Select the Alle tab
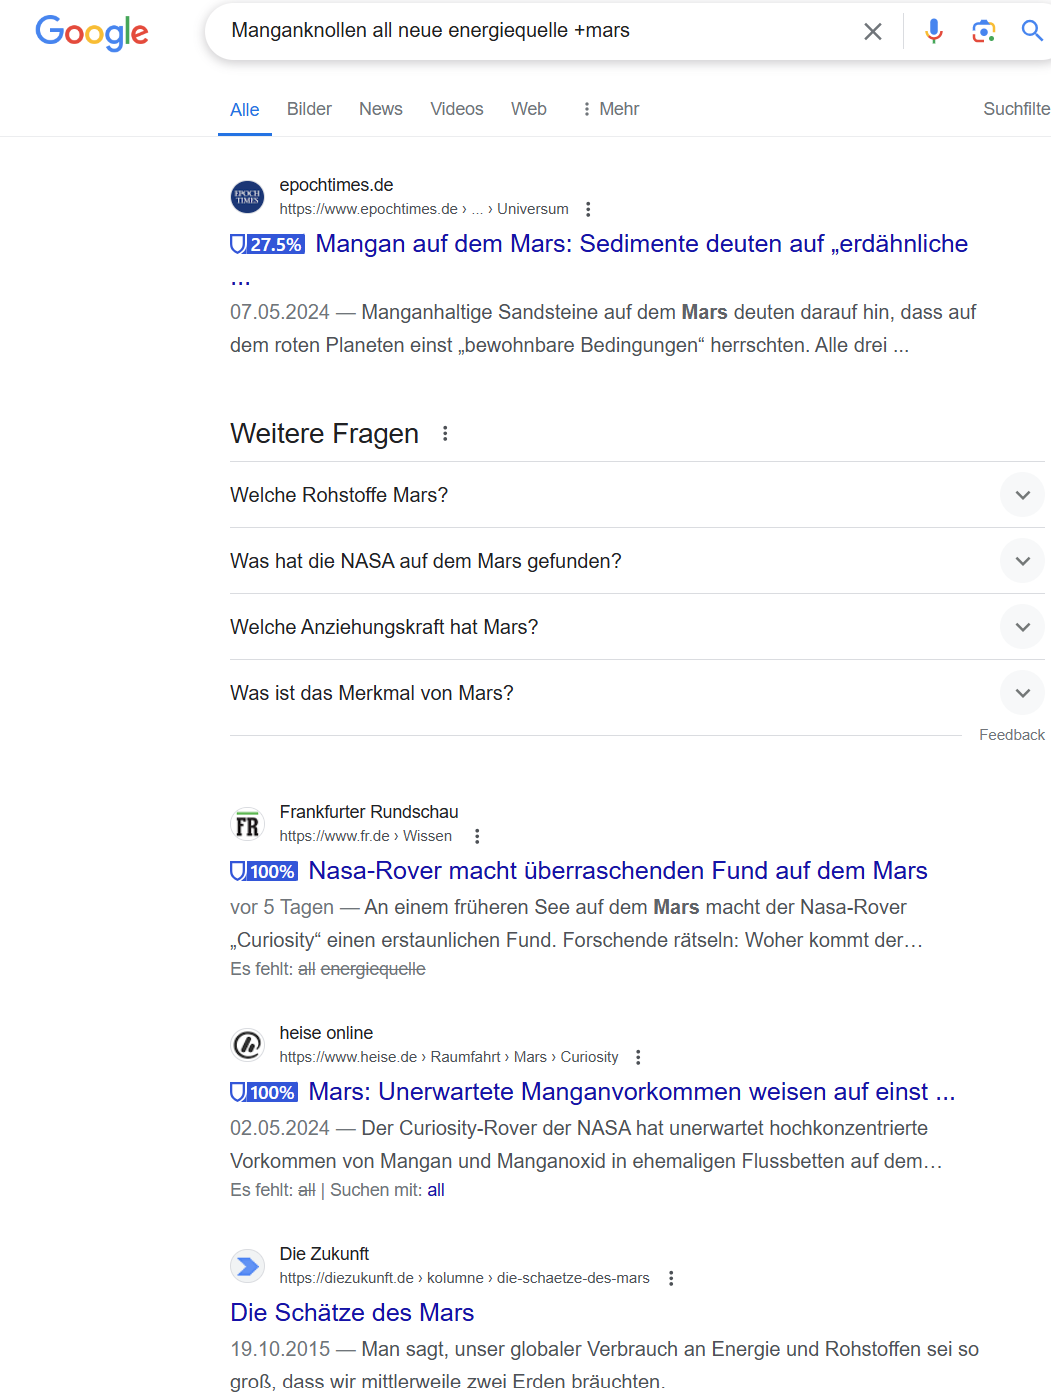Viewport: 1051px width, 1392px height. (x=245, y=110)
